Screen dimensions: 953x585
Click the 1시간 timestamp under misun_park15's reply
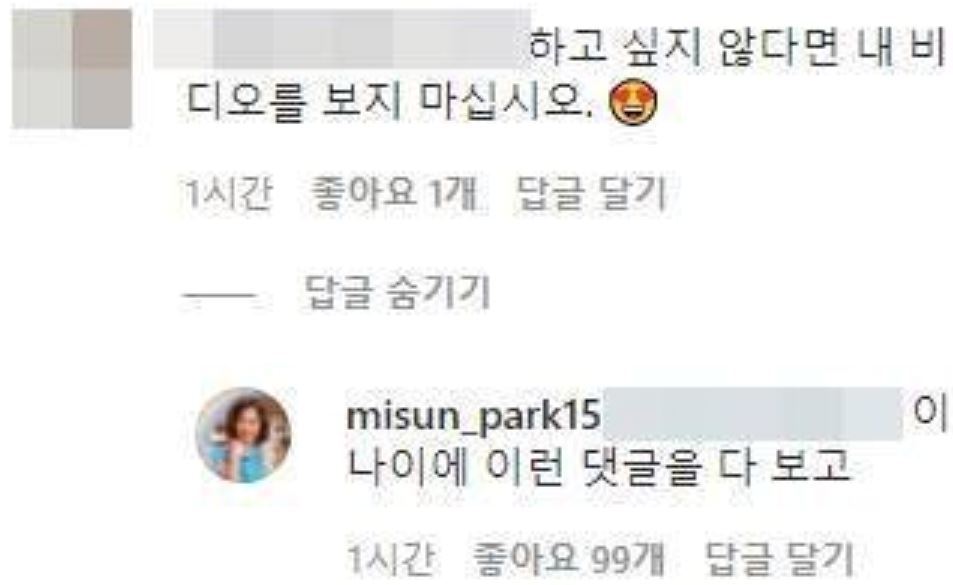point(391,558)
